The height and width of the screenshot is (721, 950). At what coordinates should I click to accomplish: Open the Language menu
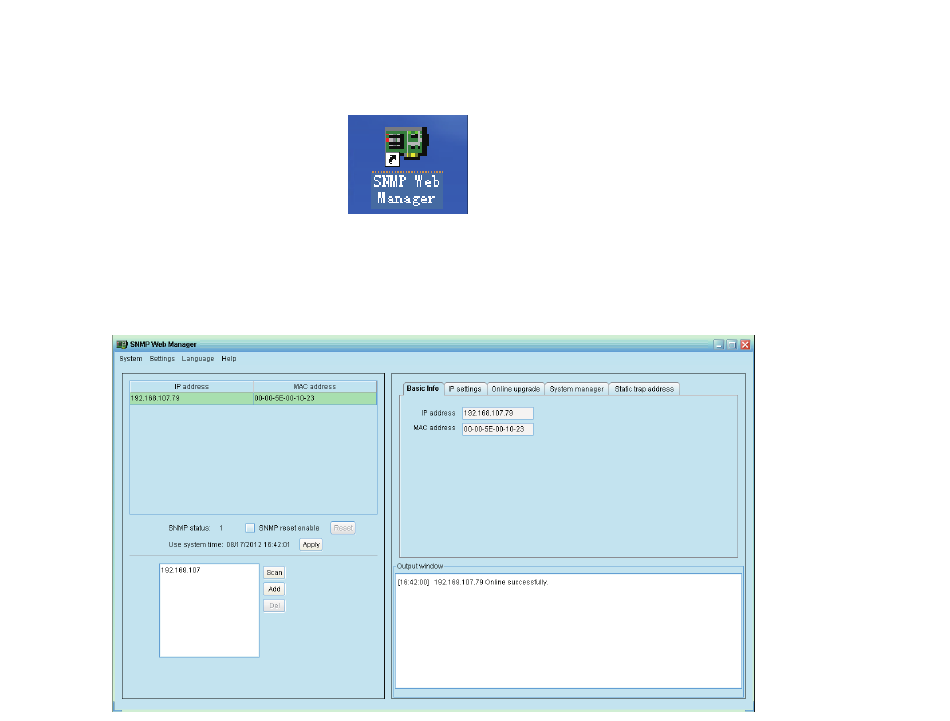(x=198, y=359)
